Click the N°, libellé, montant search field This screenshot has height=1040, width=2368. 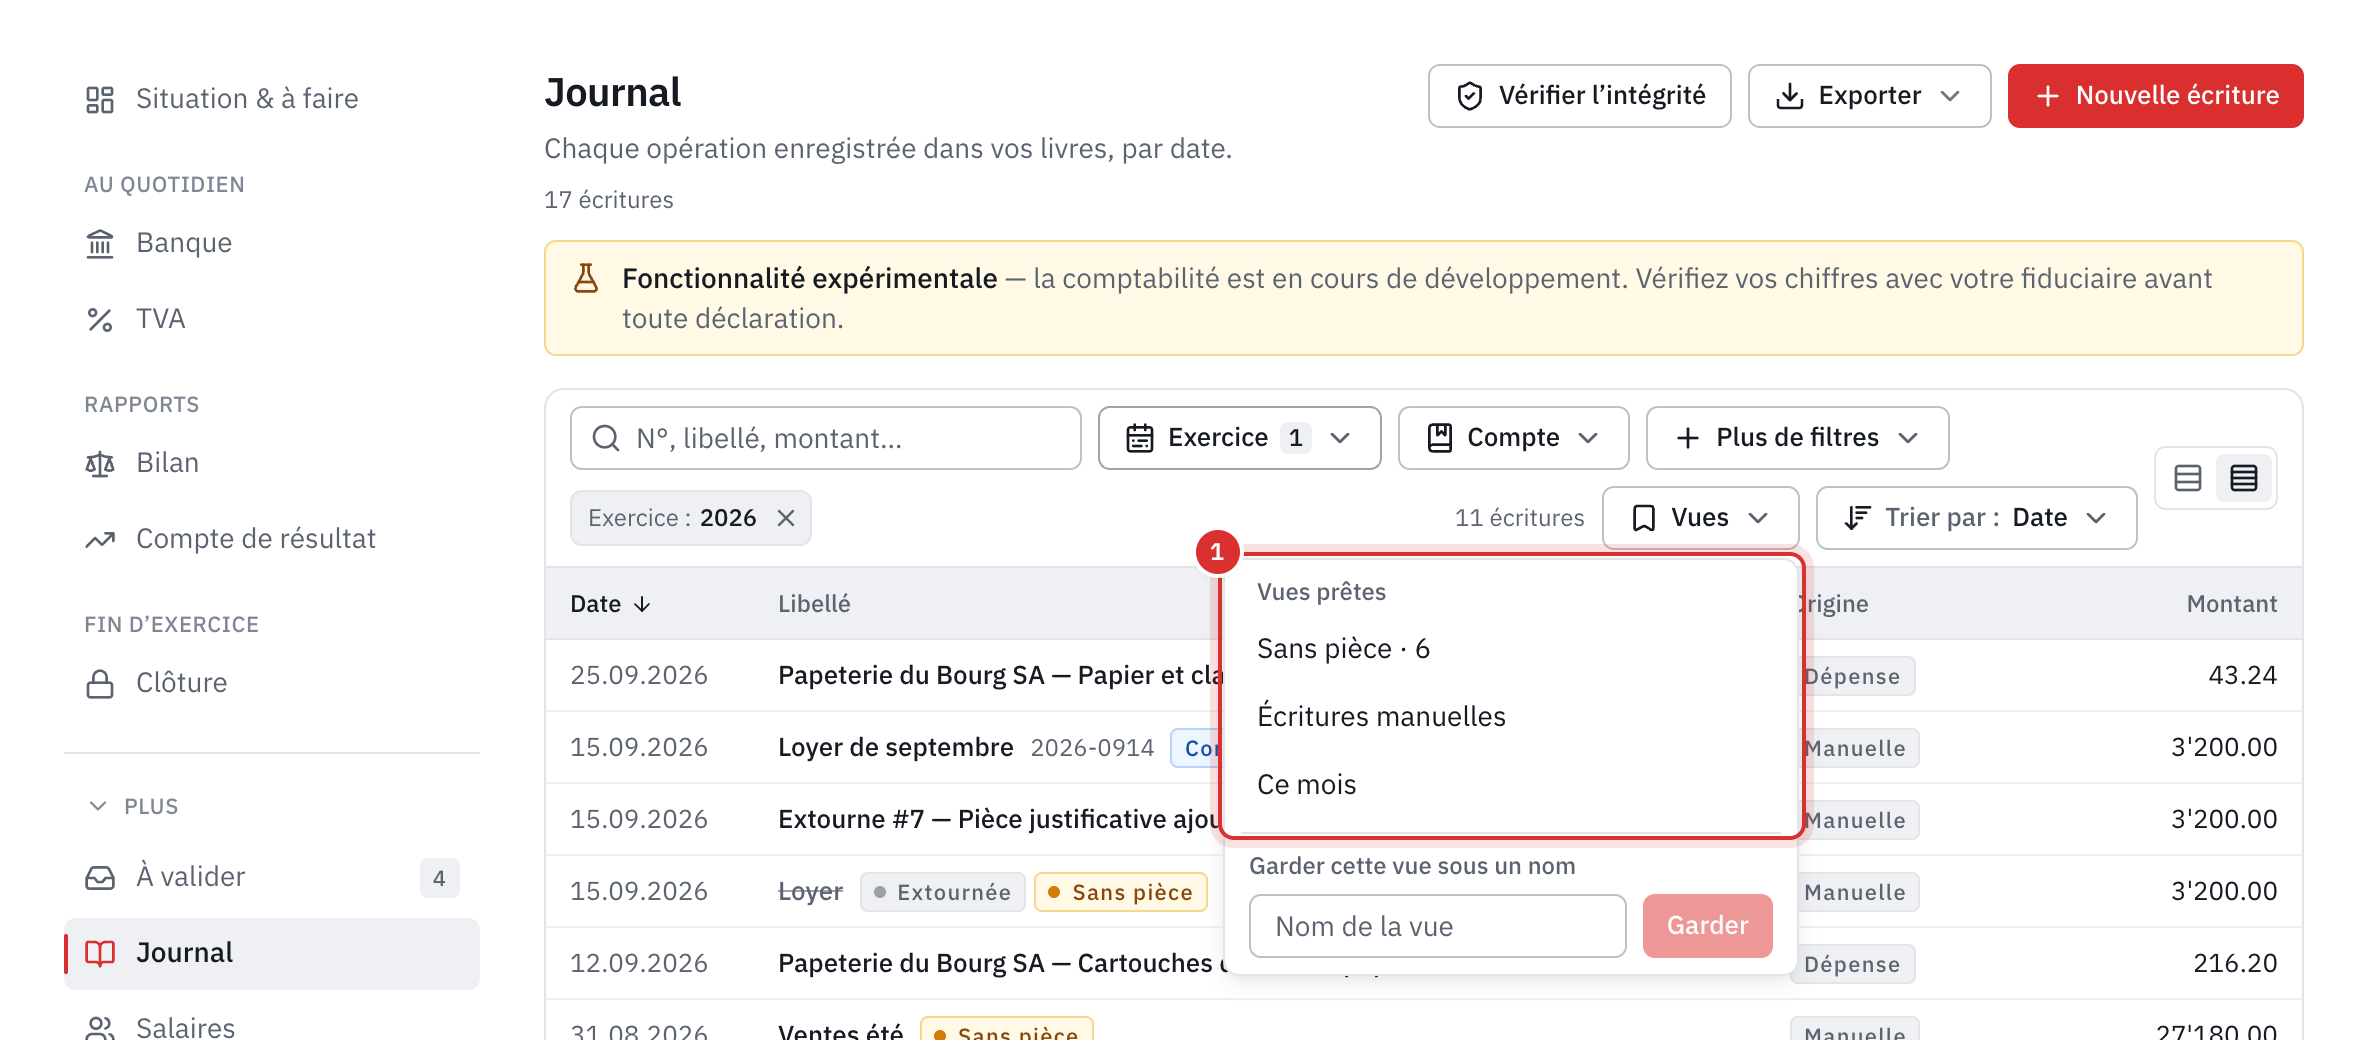point(825,438)
